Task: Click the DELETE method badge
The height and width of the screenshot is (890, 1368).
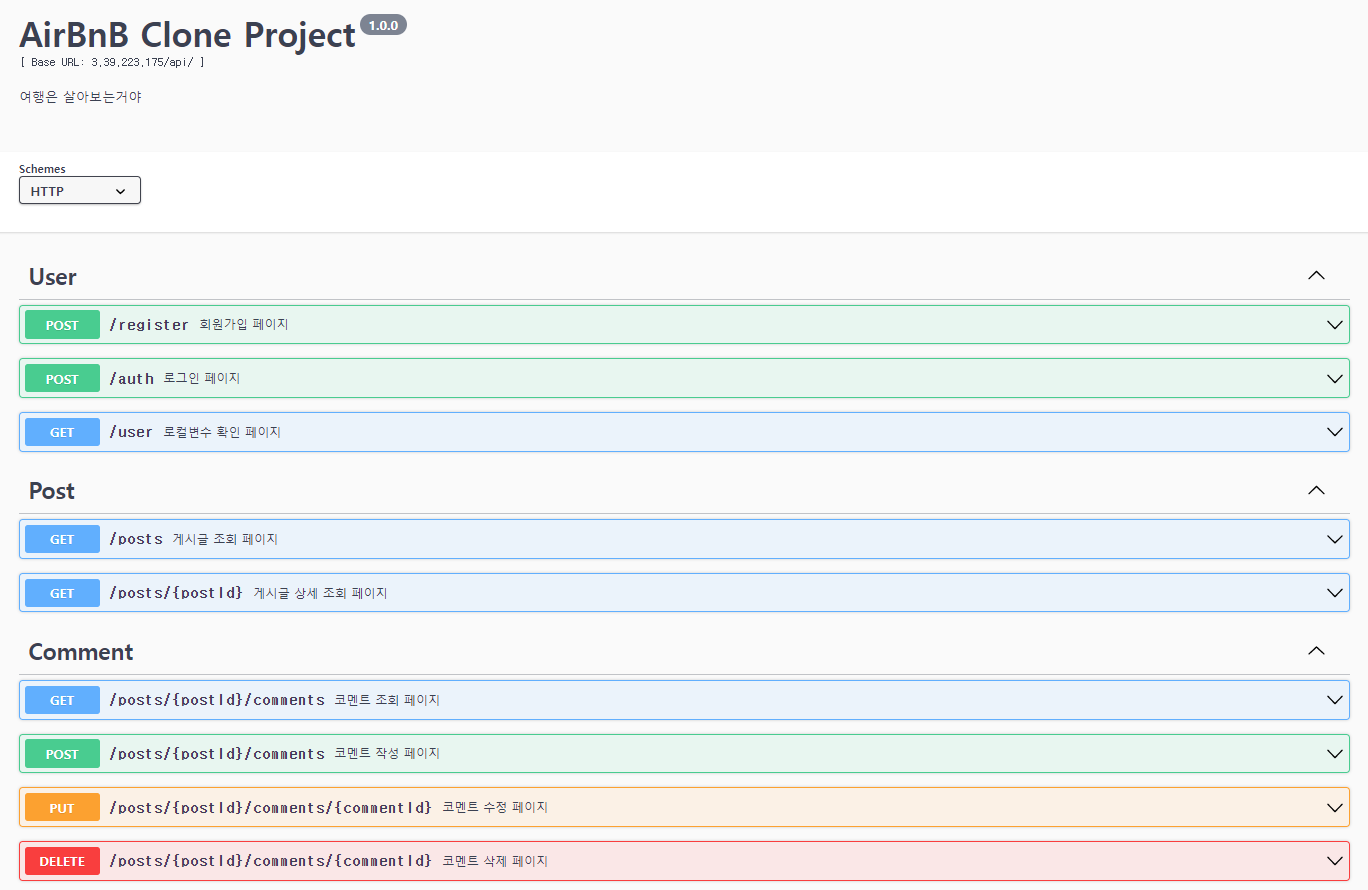Action: (62, 861)
